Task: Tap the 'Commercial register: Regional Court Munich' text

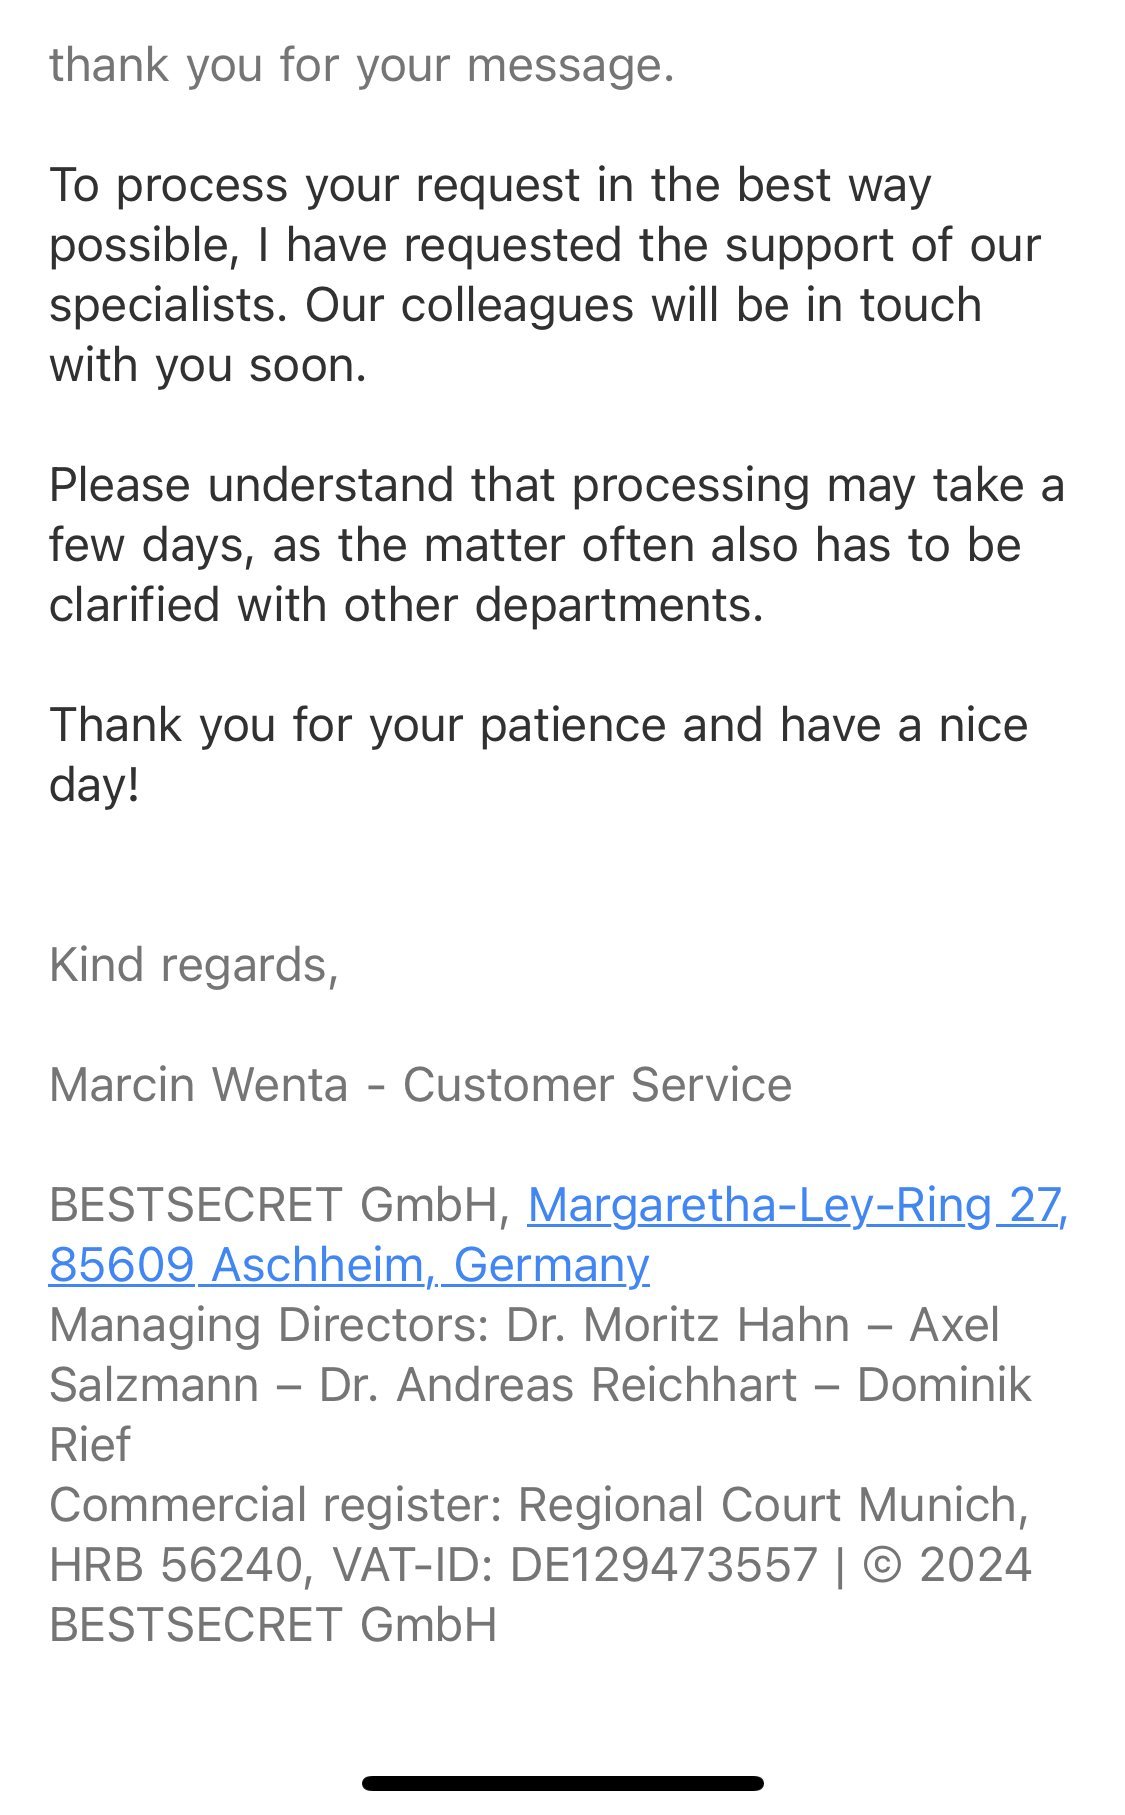Action: click(x=538, y=1505)
